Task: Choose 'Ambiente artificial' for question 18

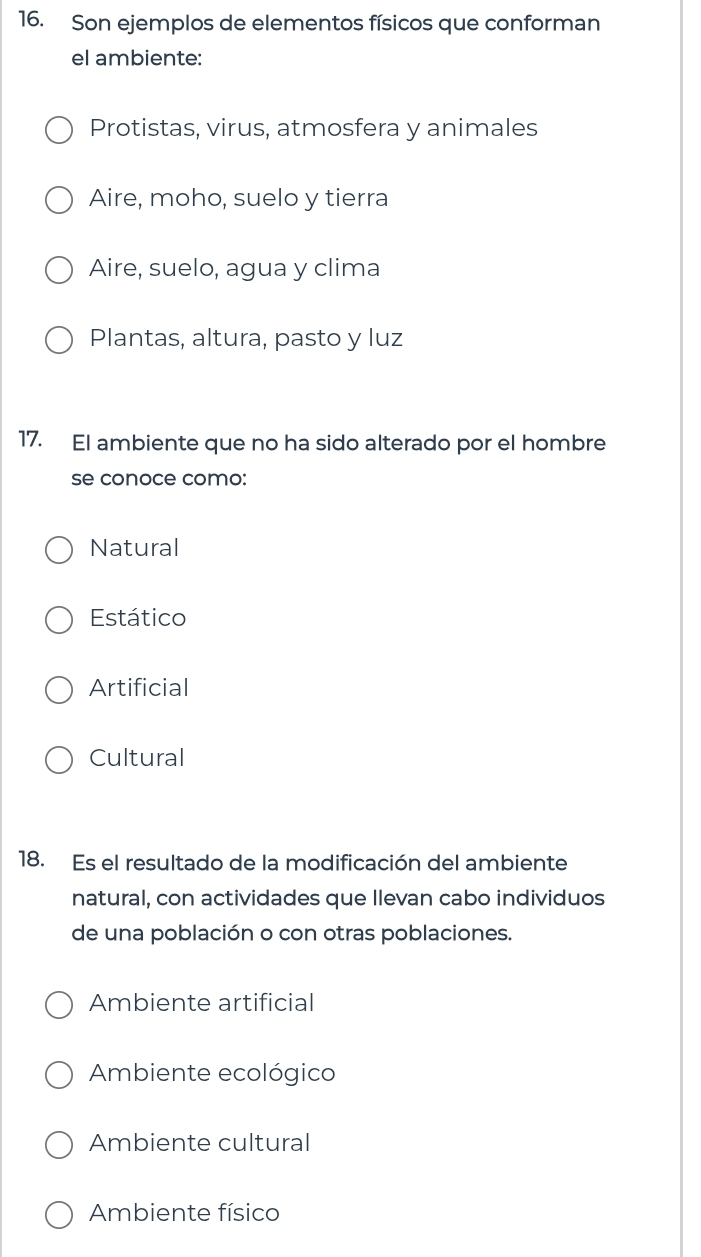Action: coord(59,1005)
